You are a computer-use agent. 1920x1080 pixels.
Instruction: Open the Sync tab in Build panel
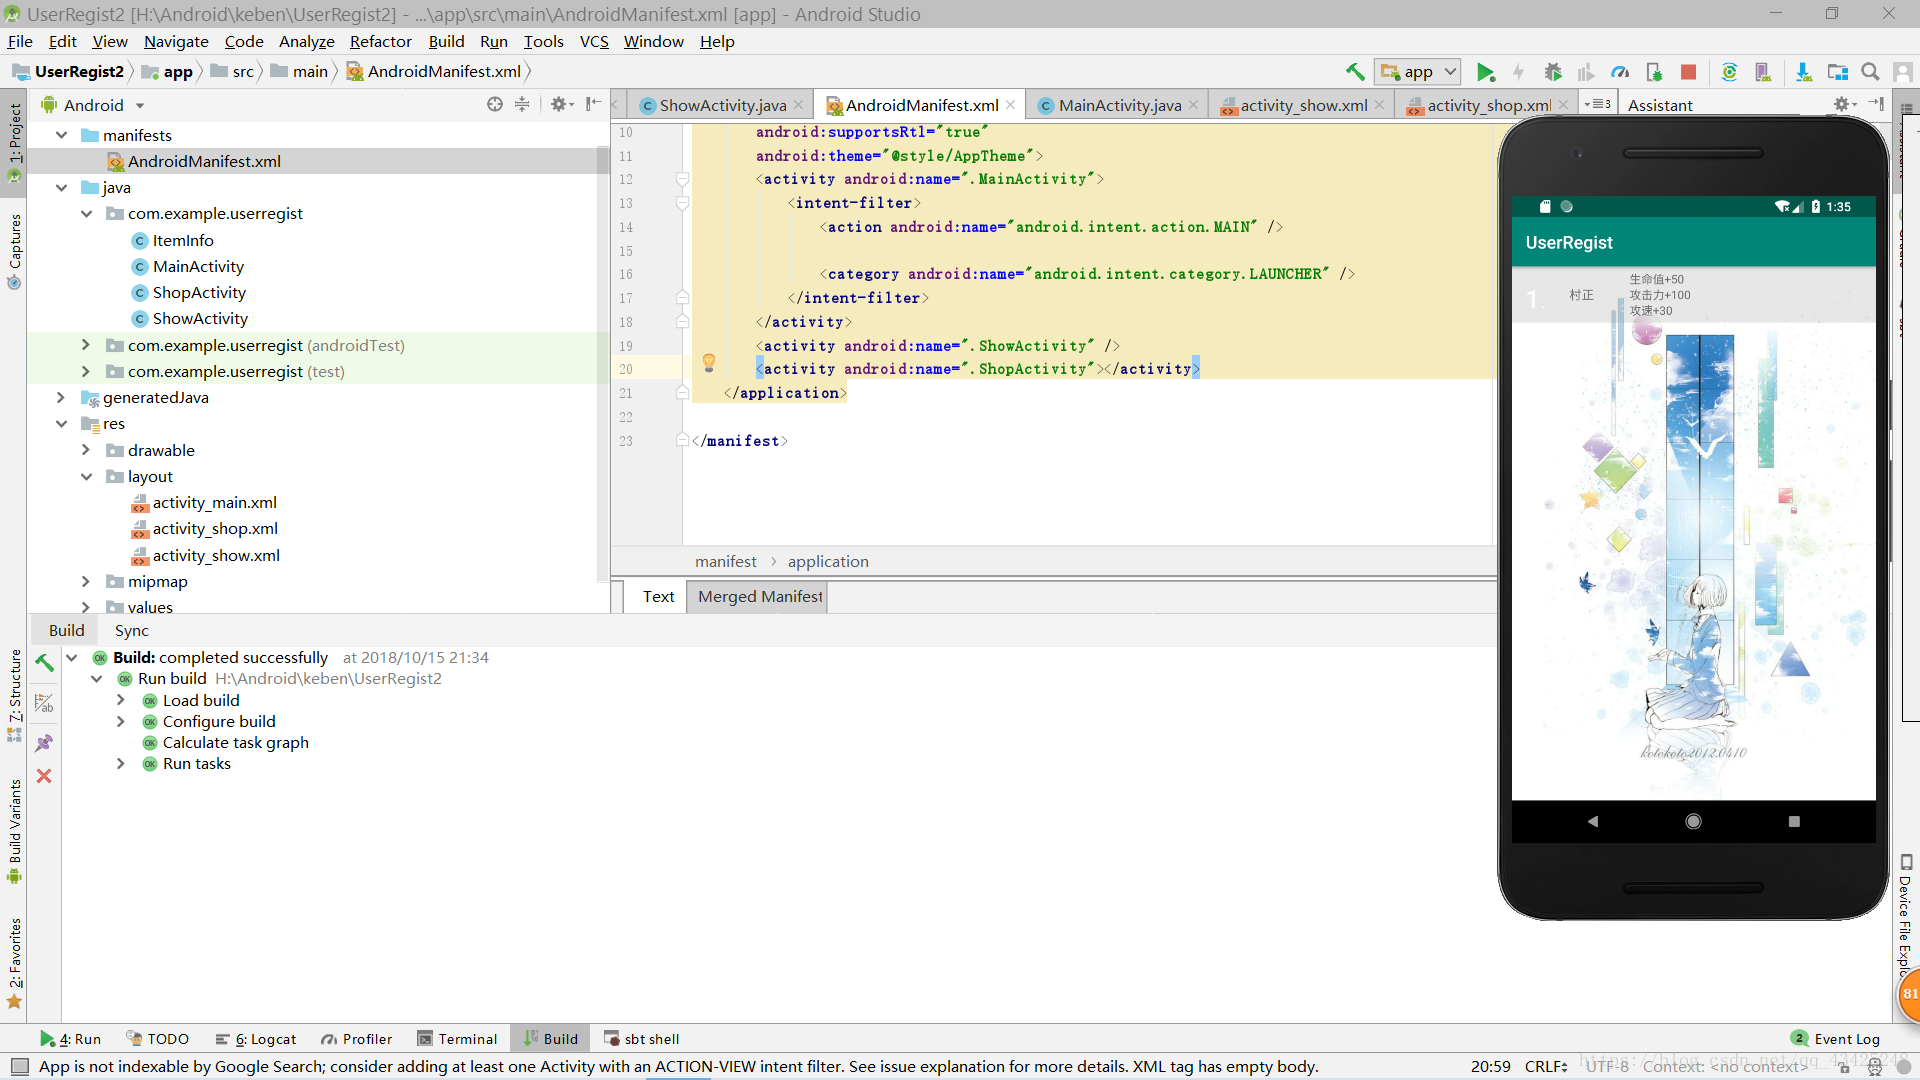[131, 631]
